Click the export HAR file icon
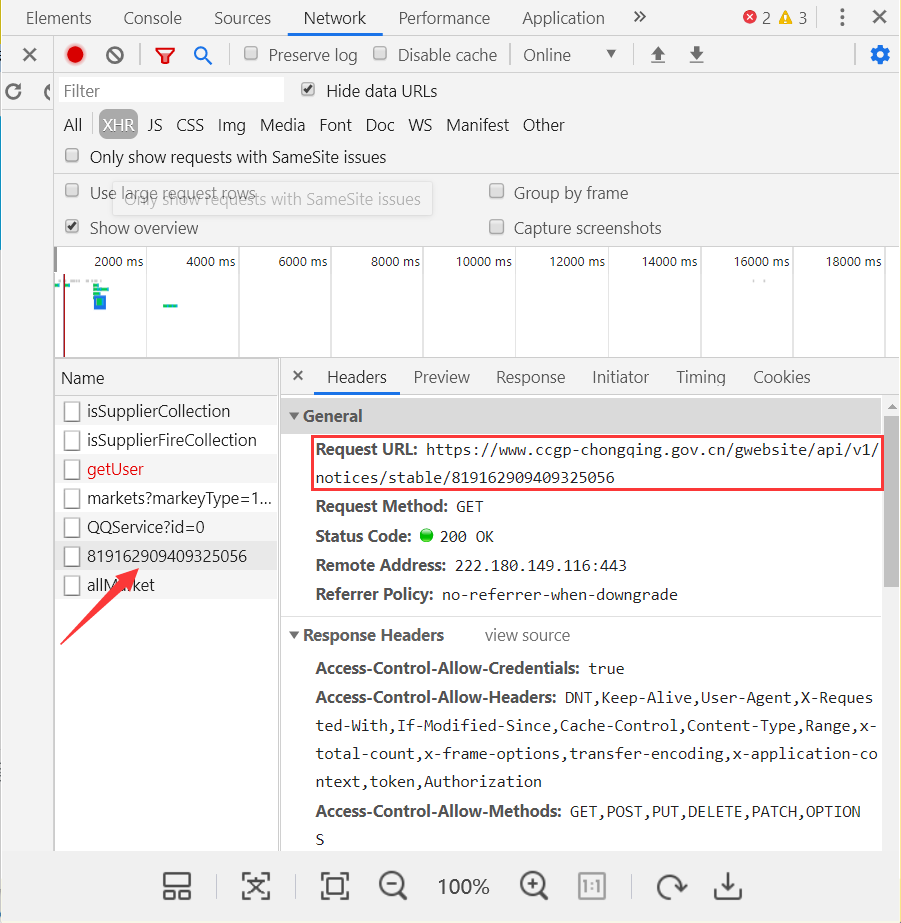This screenshot has height=923, width=901. 696,55
